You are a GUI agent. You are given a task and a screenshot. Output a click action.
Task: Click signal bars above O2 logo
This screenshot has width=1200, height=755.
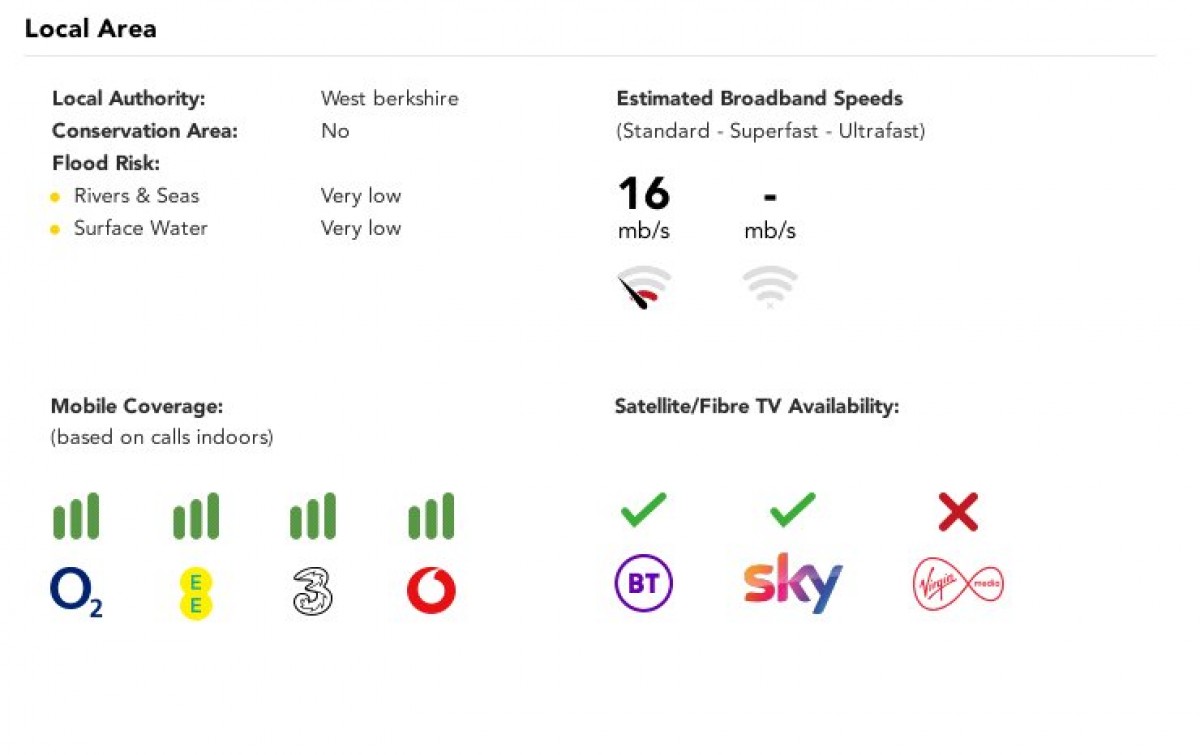click(76, 516)
